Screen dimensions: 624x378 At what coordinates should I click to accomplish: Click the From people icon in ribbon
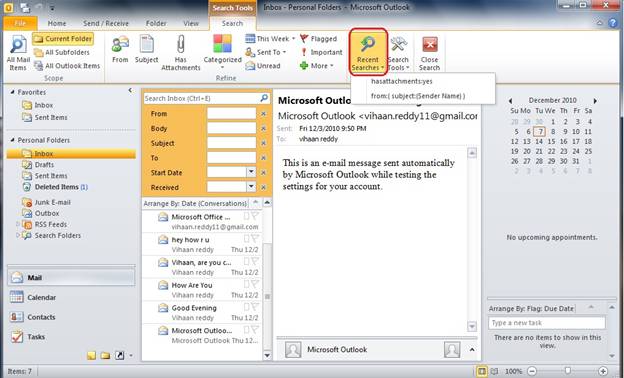[x=120, y=44]
